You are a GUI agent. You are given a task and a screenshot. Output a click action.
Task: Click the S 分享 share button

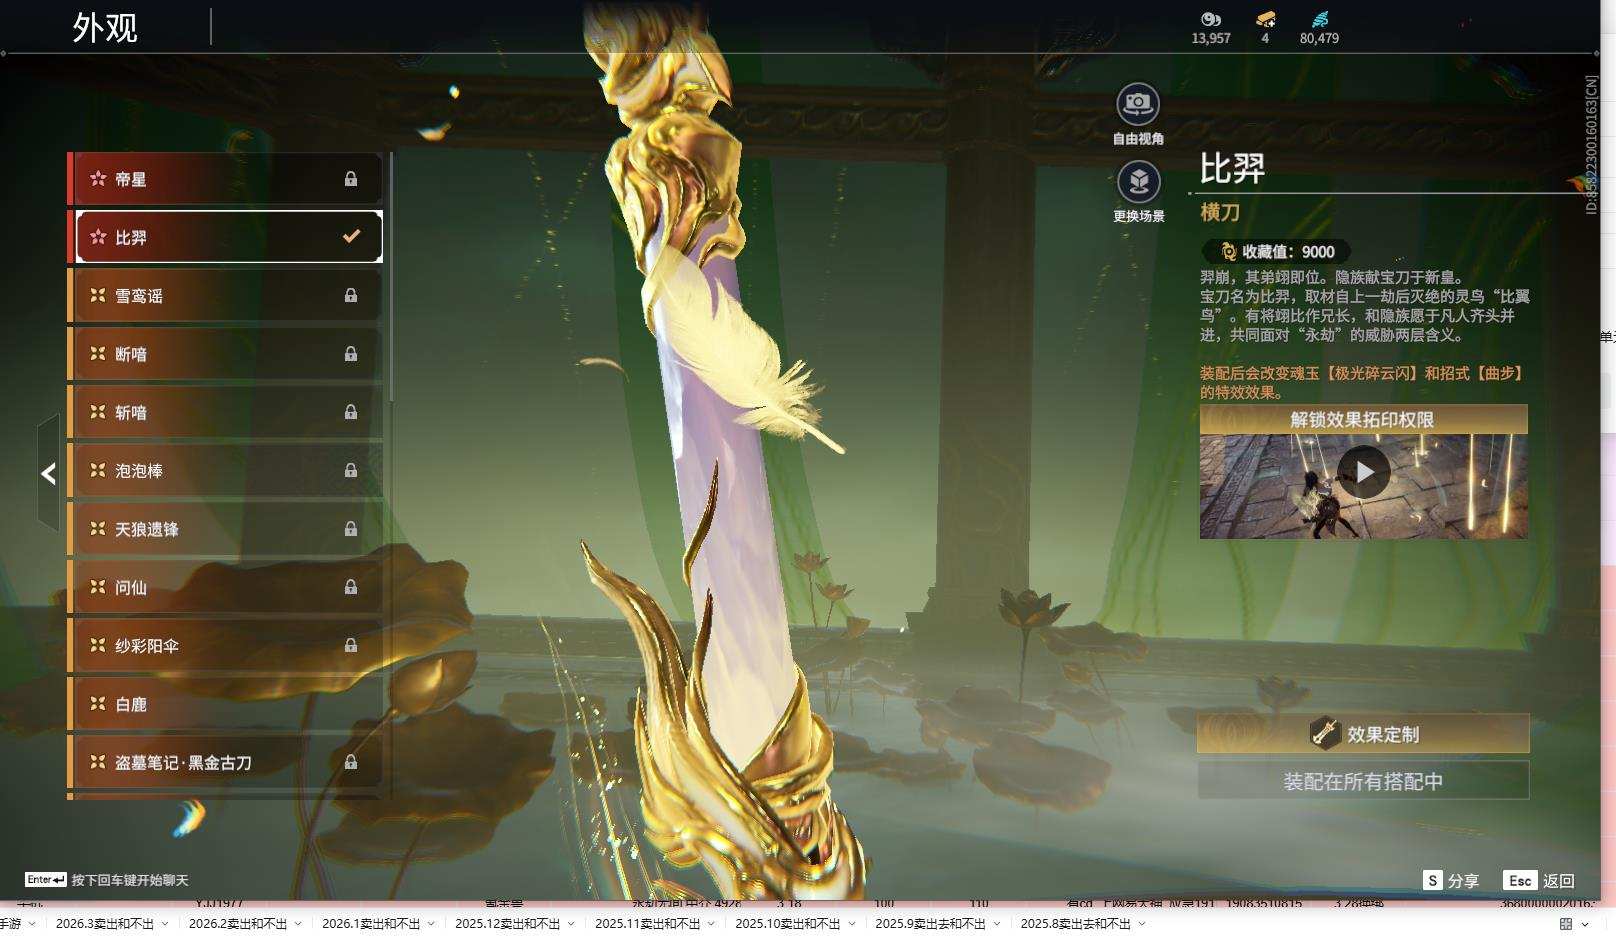pos(1451,880)
